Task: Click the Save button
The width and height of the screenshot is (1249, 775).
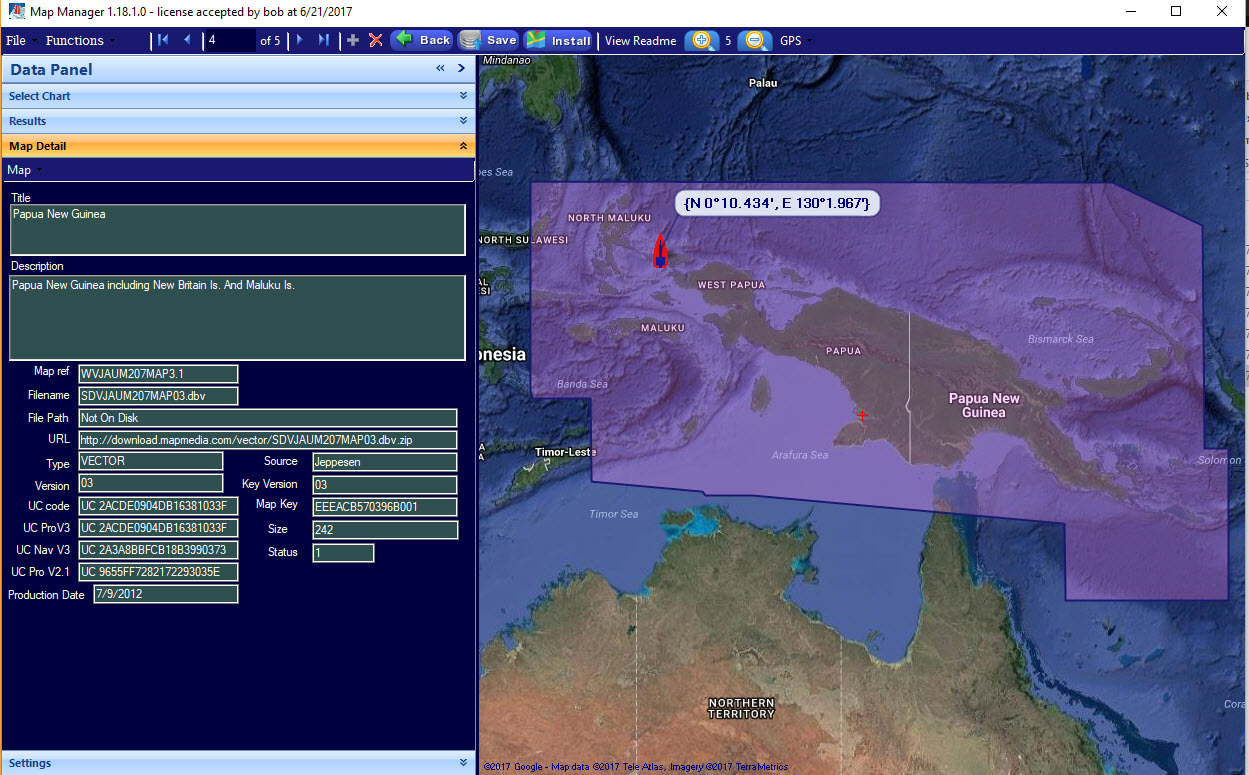Action: 489,40
